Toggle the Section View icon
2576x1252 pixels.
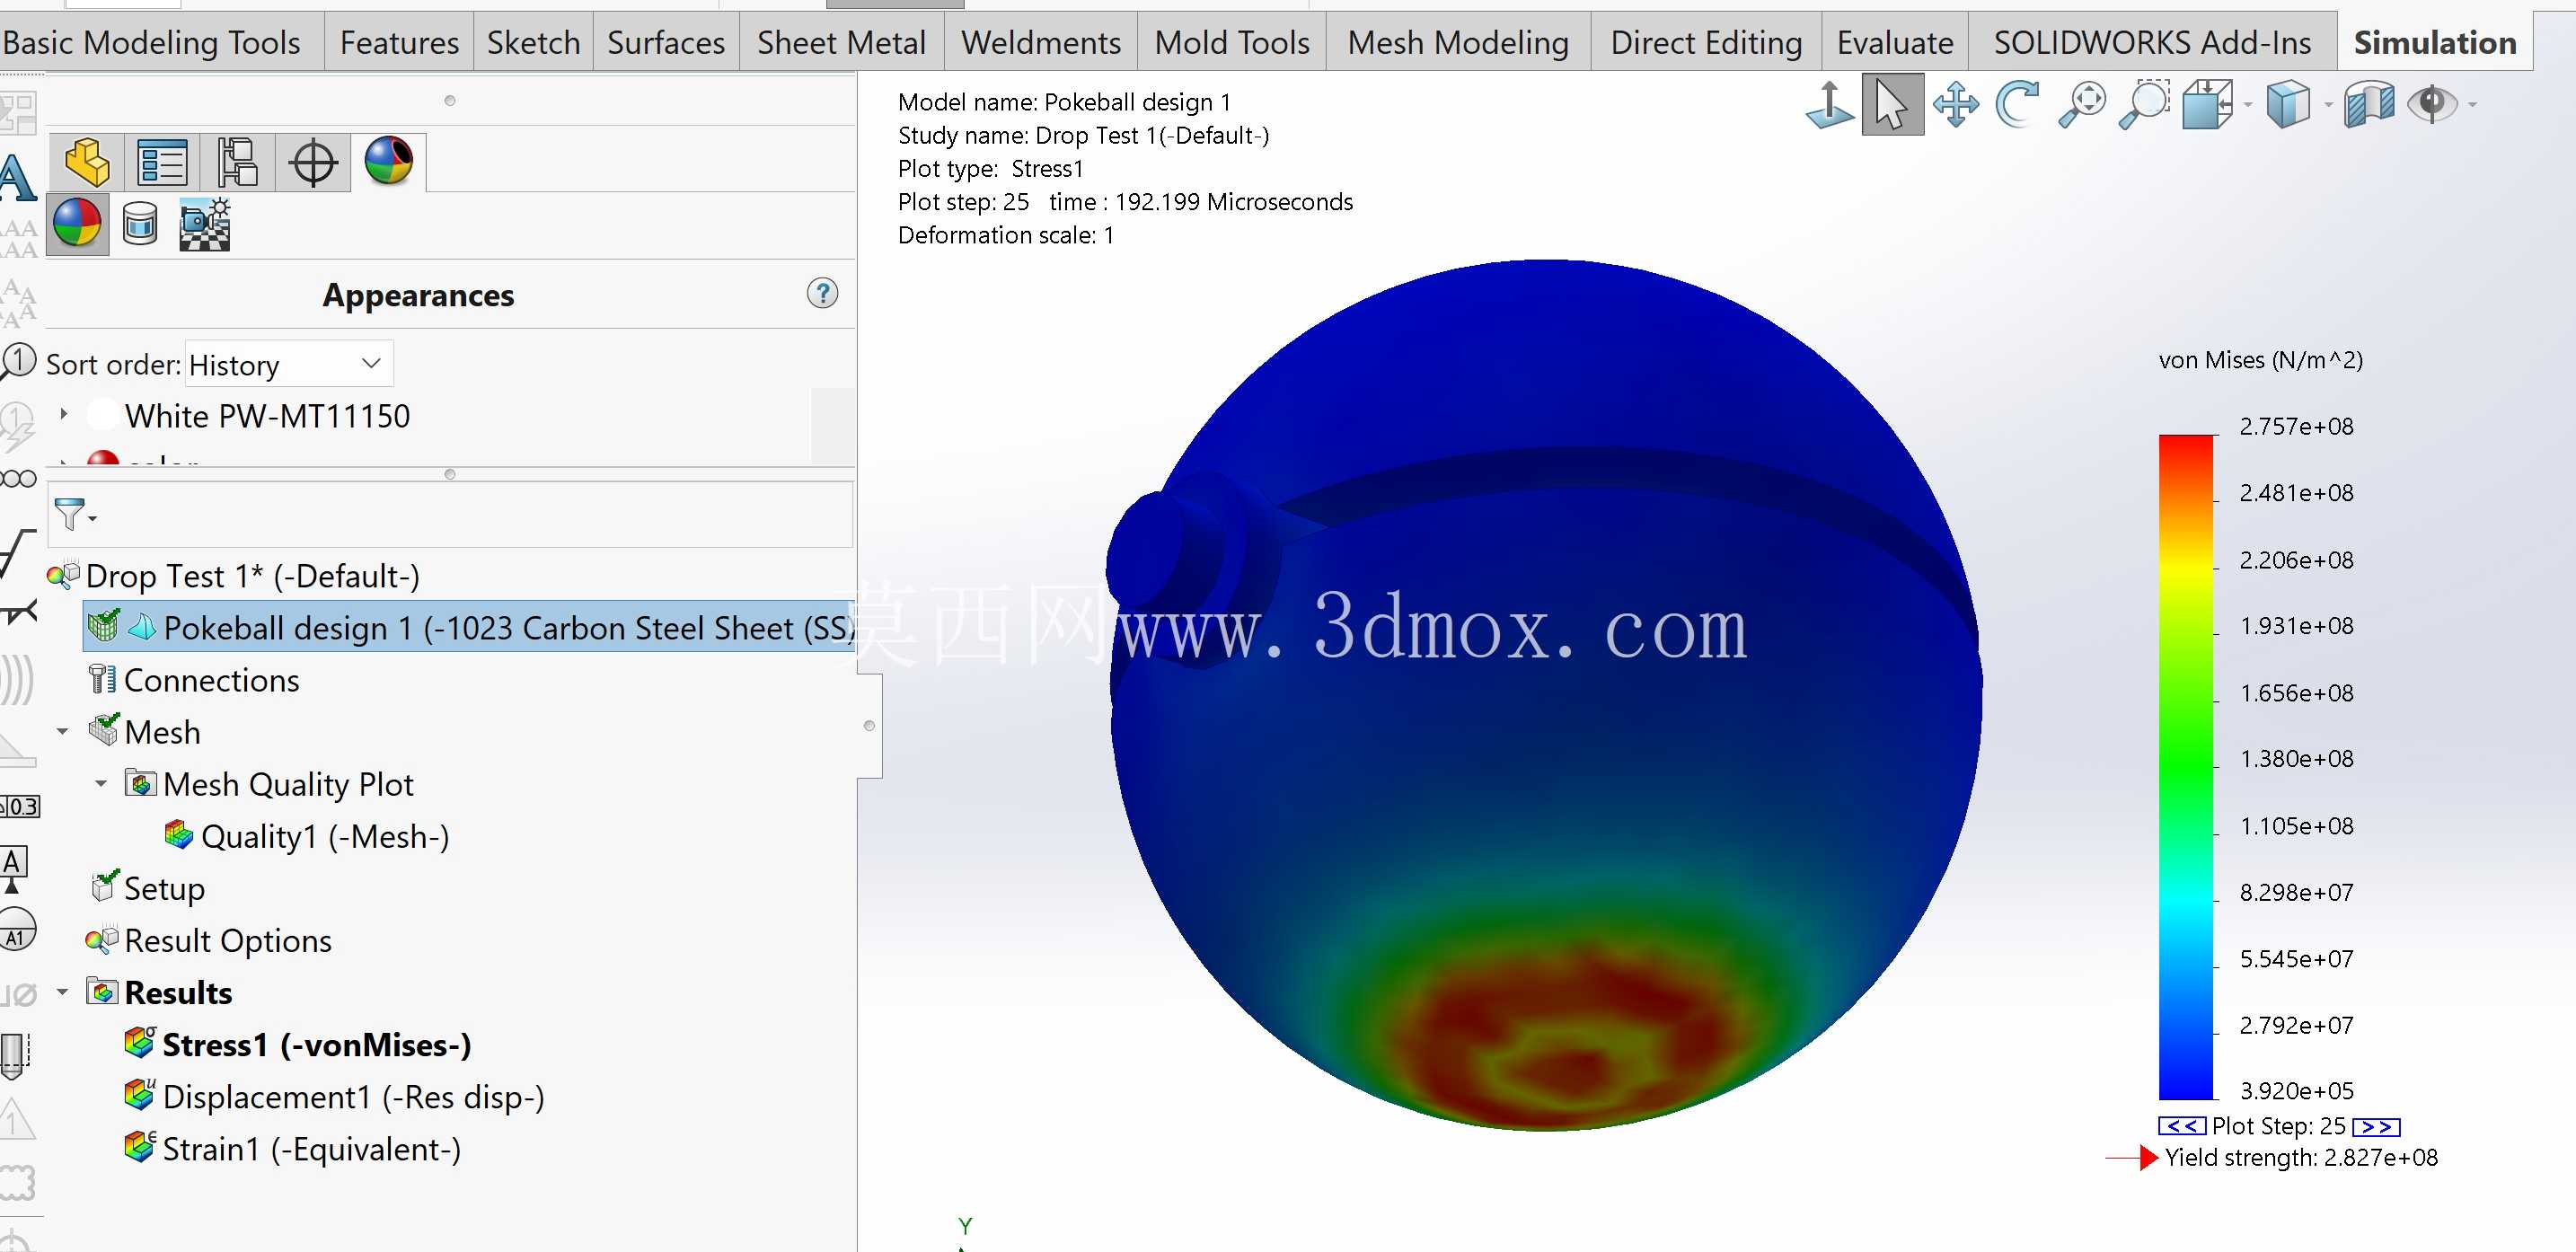[2369, 104]
